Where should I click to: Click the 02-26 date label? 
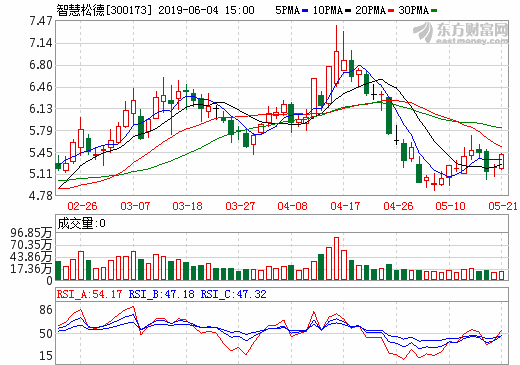(82, 206)
